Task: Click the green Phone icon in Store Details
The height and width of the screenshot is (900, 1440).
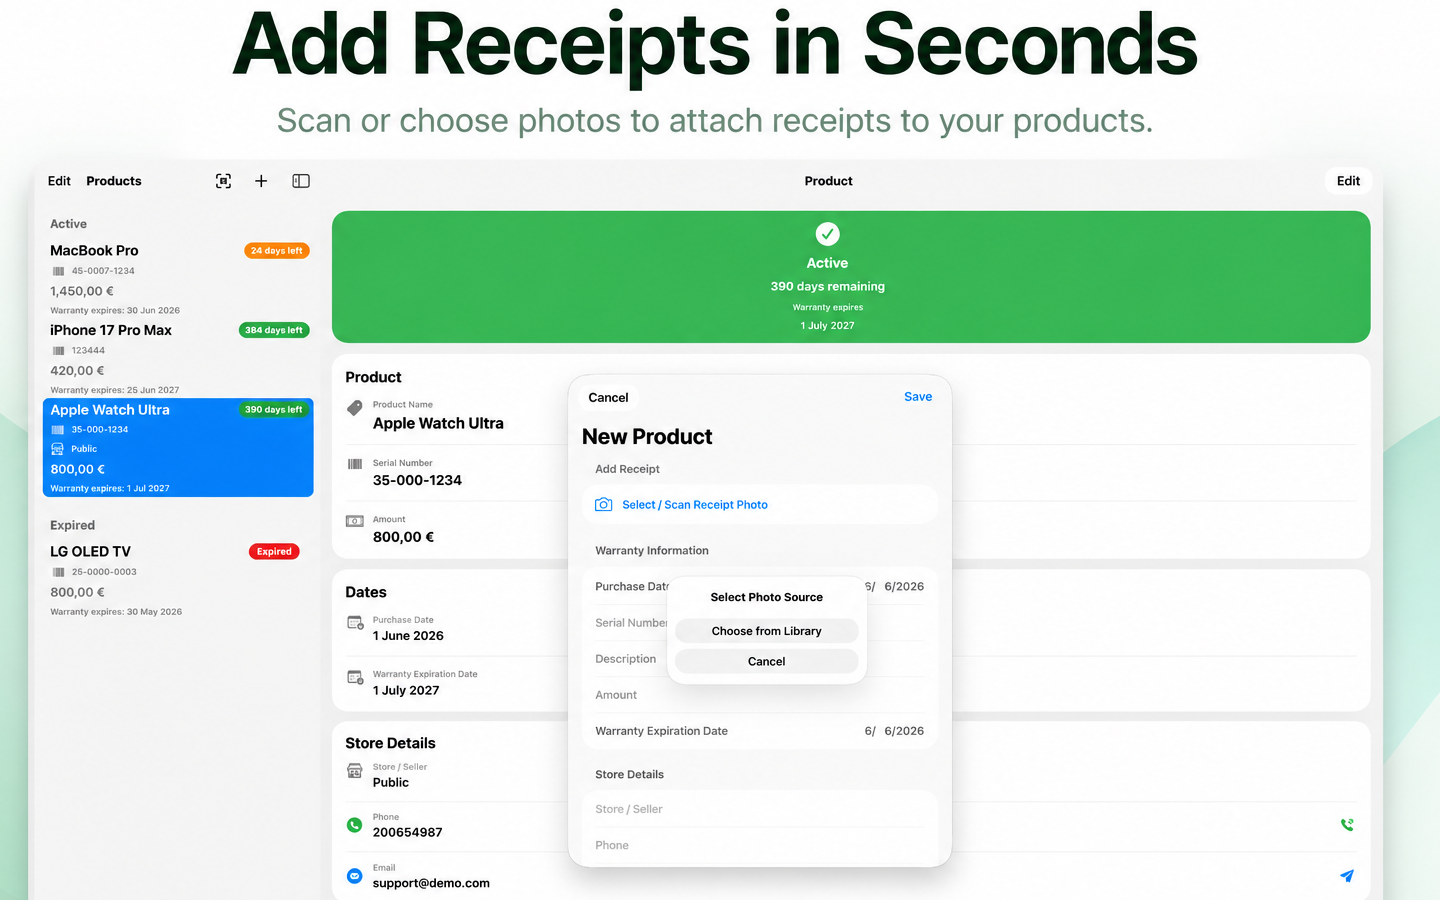Action: point(354,825)
